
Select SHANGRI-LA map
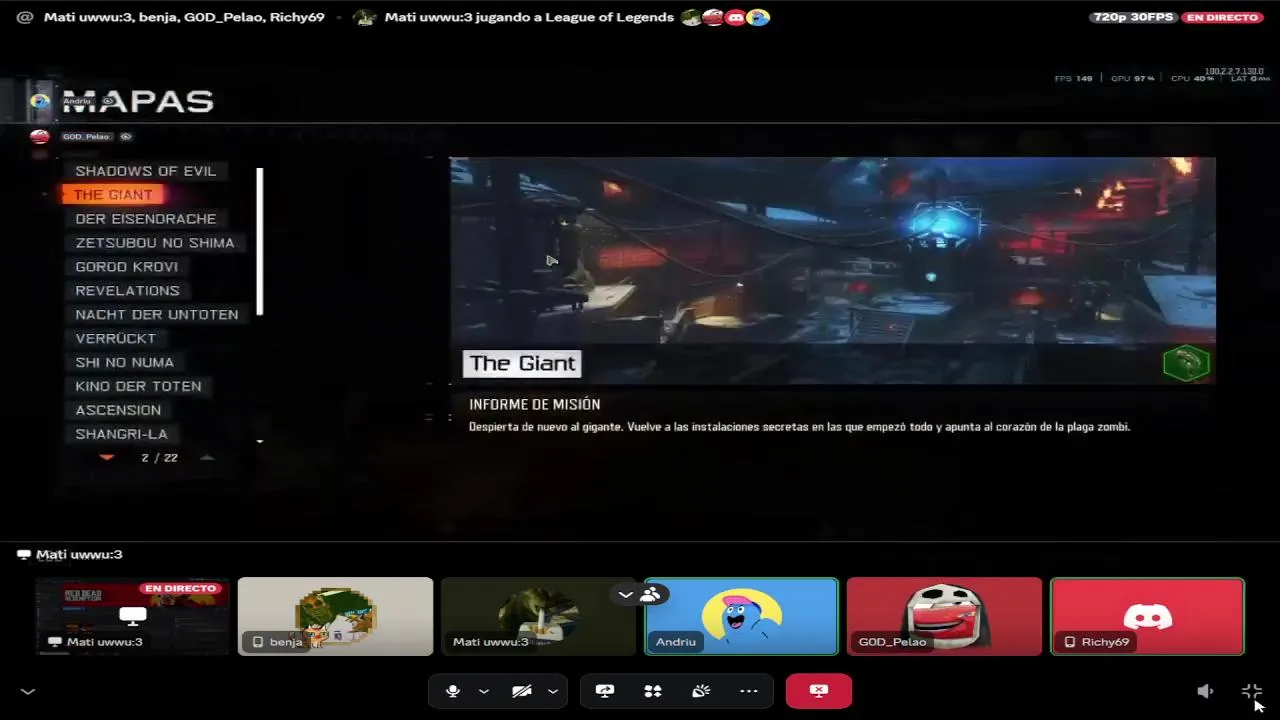[122, 435]
